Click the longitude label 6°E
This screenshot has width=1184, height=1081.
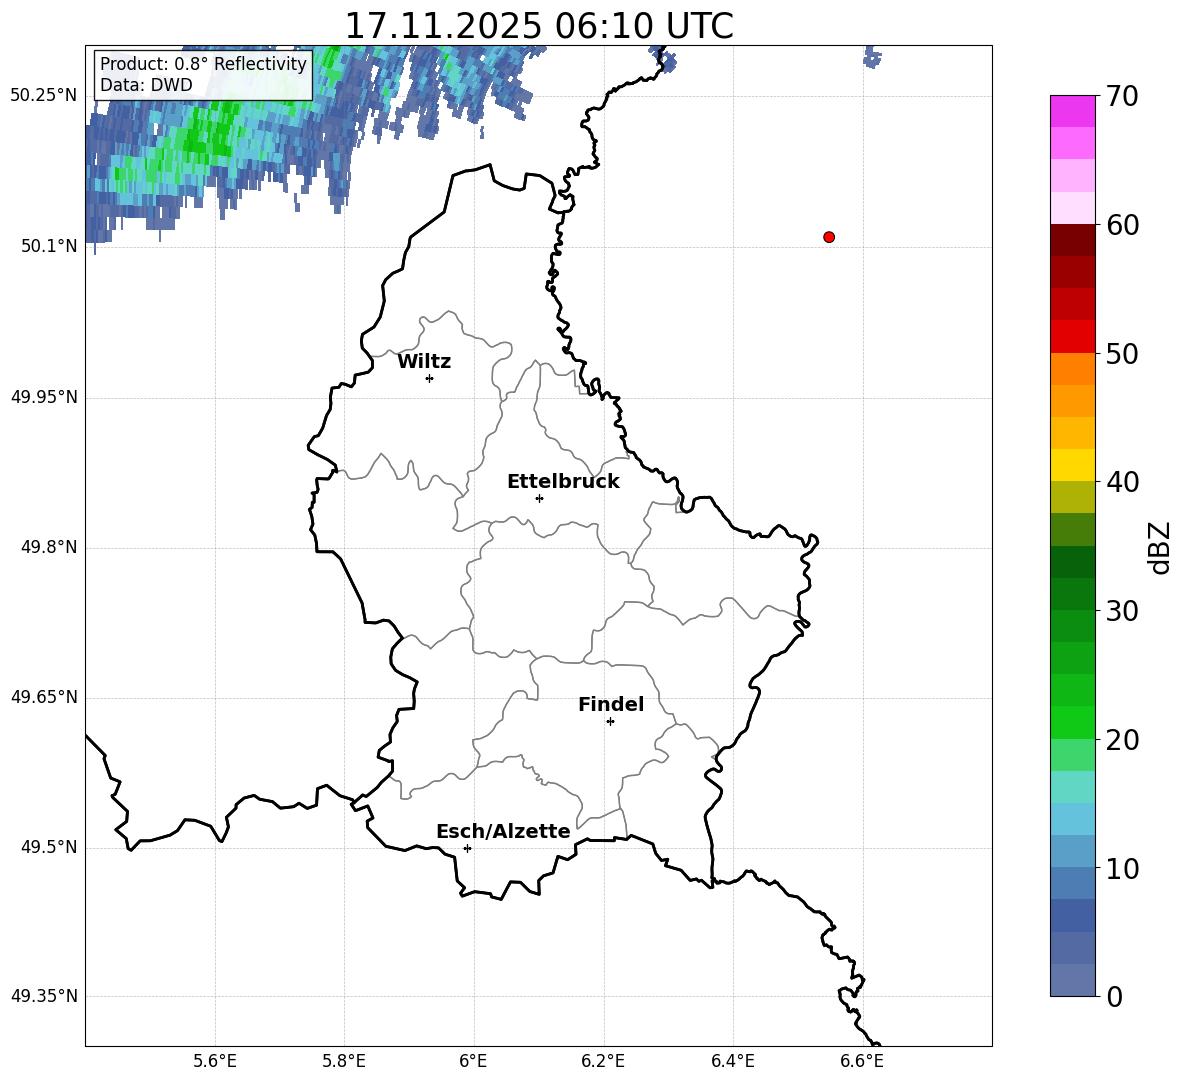(x=473, y=1061)
